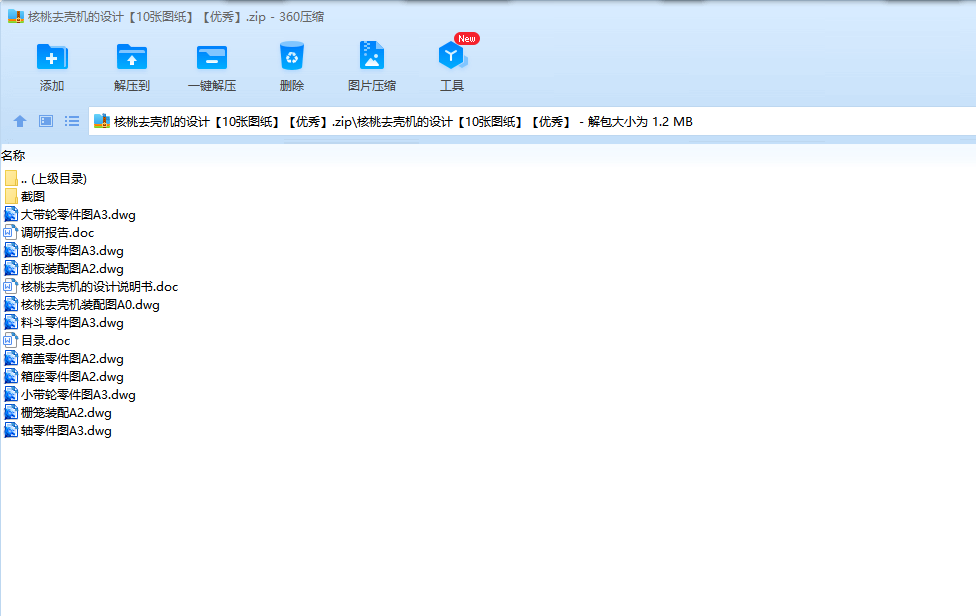
Task: Switch to the list view mode button
Action: (72, 121)
